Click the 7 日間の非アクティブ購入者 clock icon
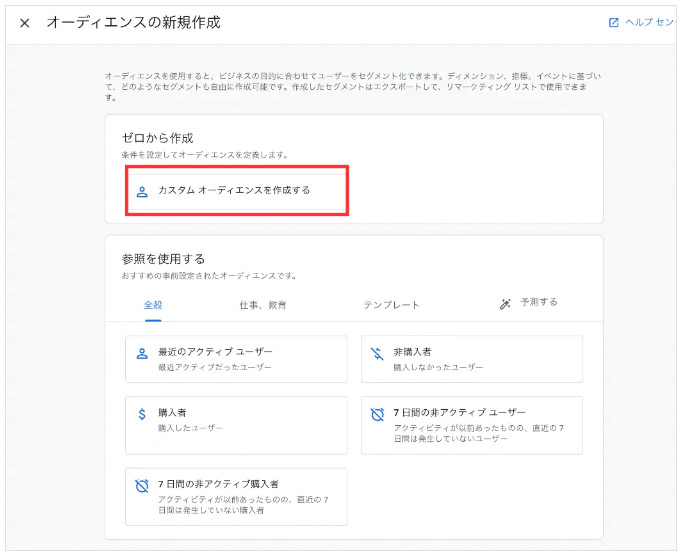This screenshot has height=555, width=682. (x=142, y=486)
